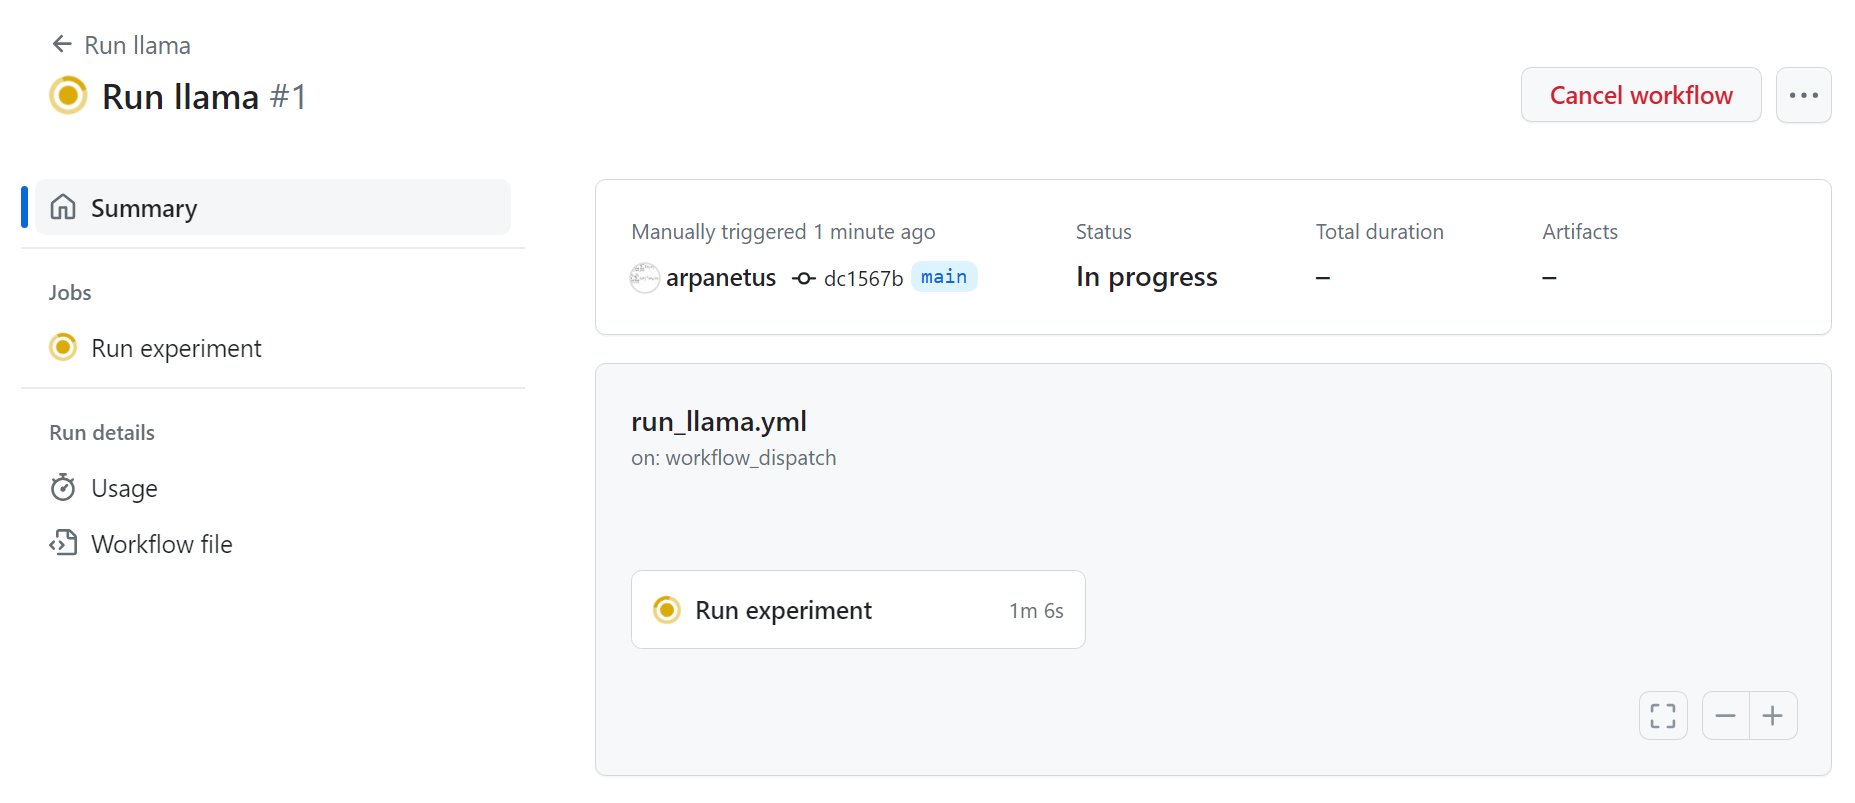Click the main branch label
The width and height of the screenshot is (1855, 803).
tap(944, 277)
